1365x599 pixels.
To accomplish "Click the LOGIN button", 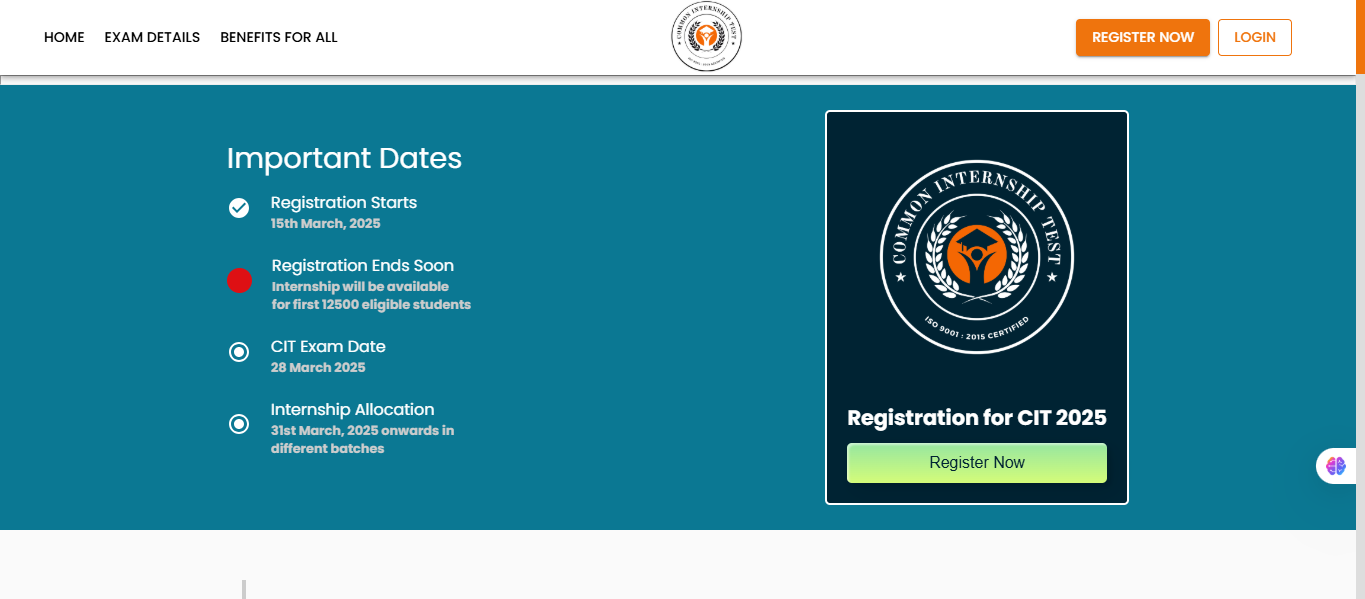I will pos(1254,37).
